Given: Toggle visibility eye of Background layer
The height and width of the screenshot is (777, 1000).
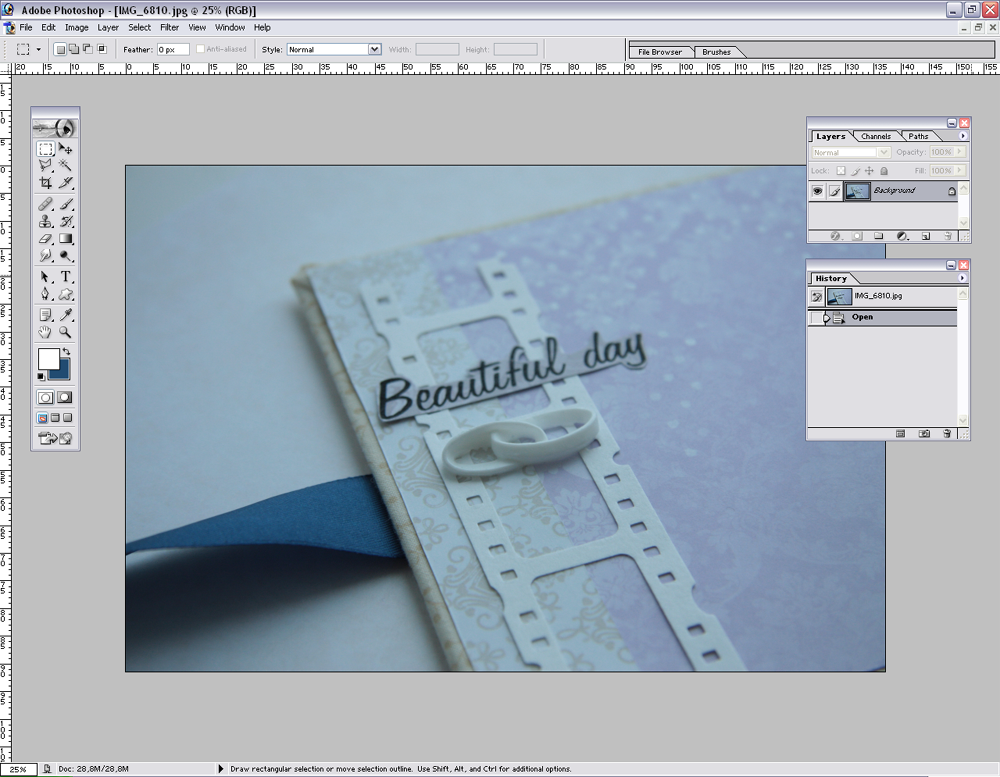Looking at the screenshot, I should 817,191.
